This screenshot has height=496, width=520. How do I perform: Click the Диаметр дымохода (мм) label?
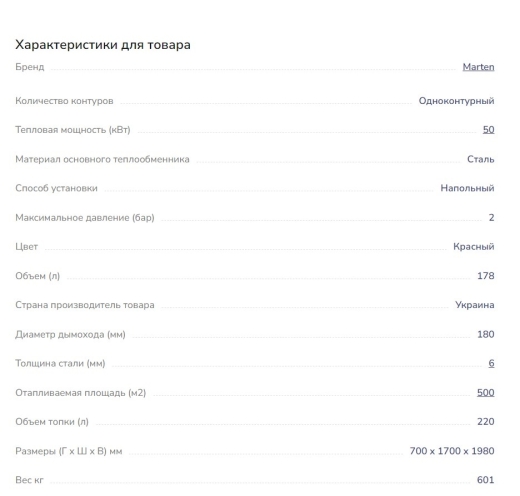[x=70, y=334]
